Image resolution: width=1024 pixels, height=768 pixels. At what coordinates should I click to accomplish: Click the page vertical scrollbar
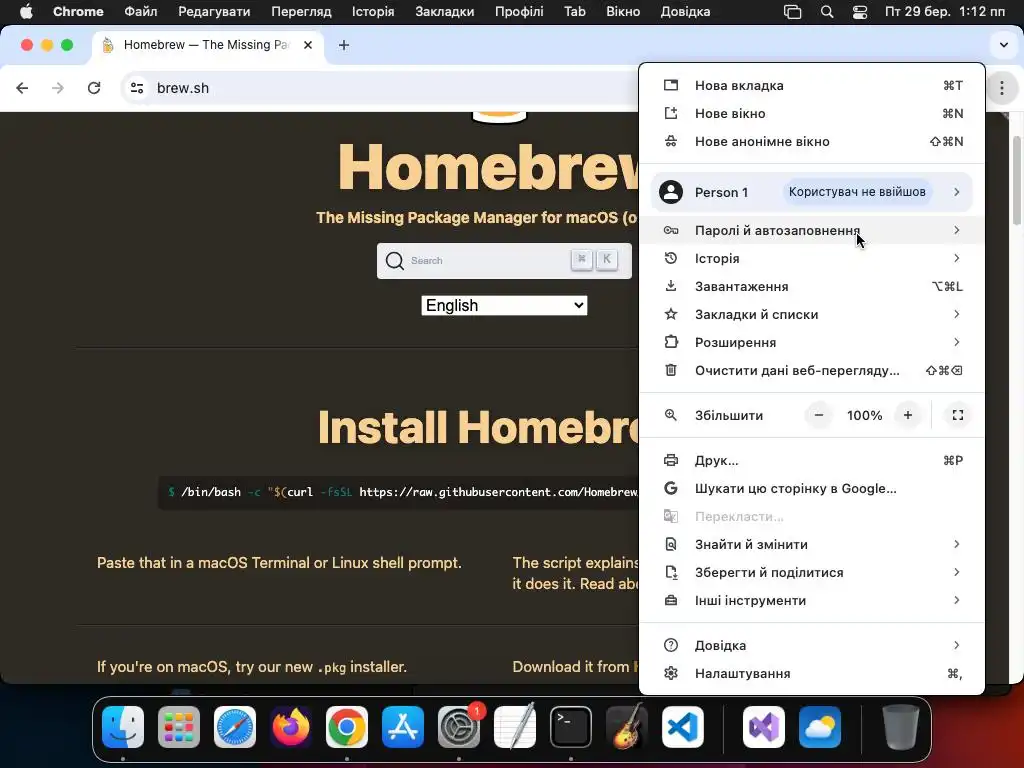tap(1016, 181)
